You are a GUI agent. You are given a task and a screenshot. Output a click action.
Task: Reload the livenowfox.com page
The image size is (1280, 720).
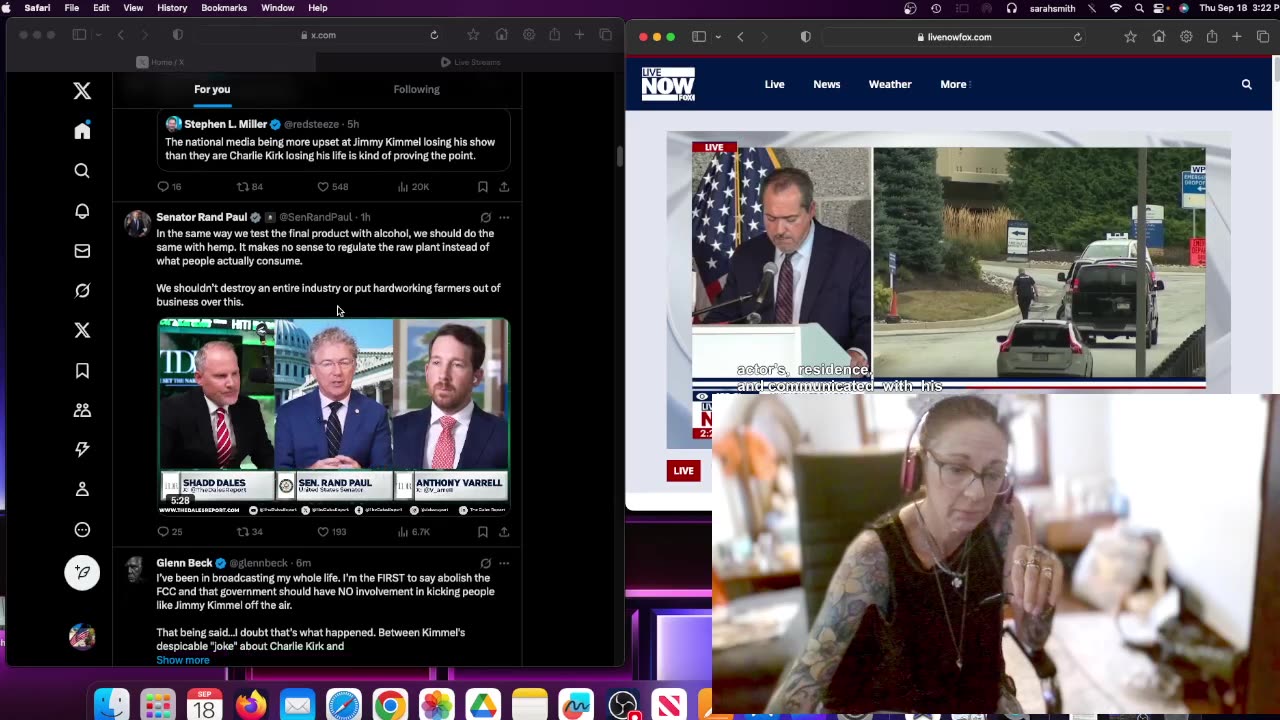(1077, 37)
